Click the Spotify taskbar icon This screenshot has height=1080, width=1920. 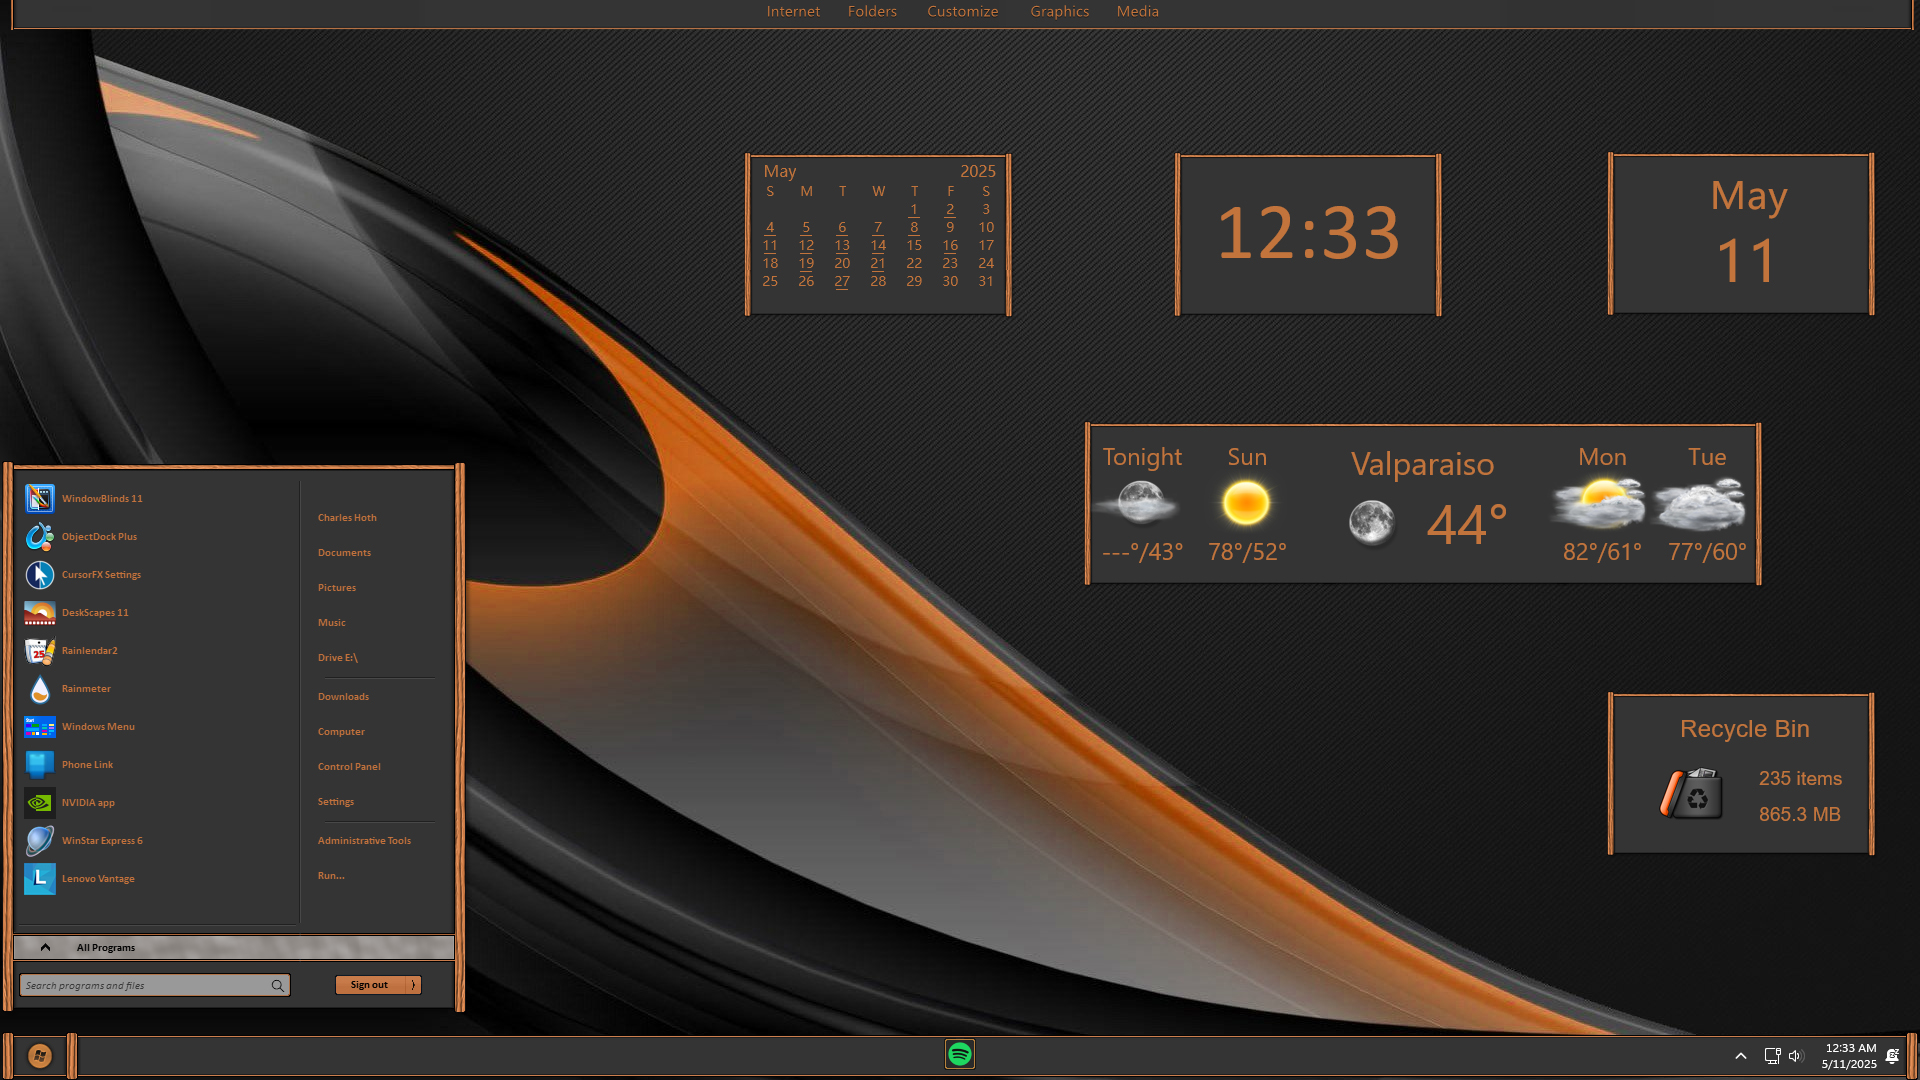click(x=960, y=1054)
